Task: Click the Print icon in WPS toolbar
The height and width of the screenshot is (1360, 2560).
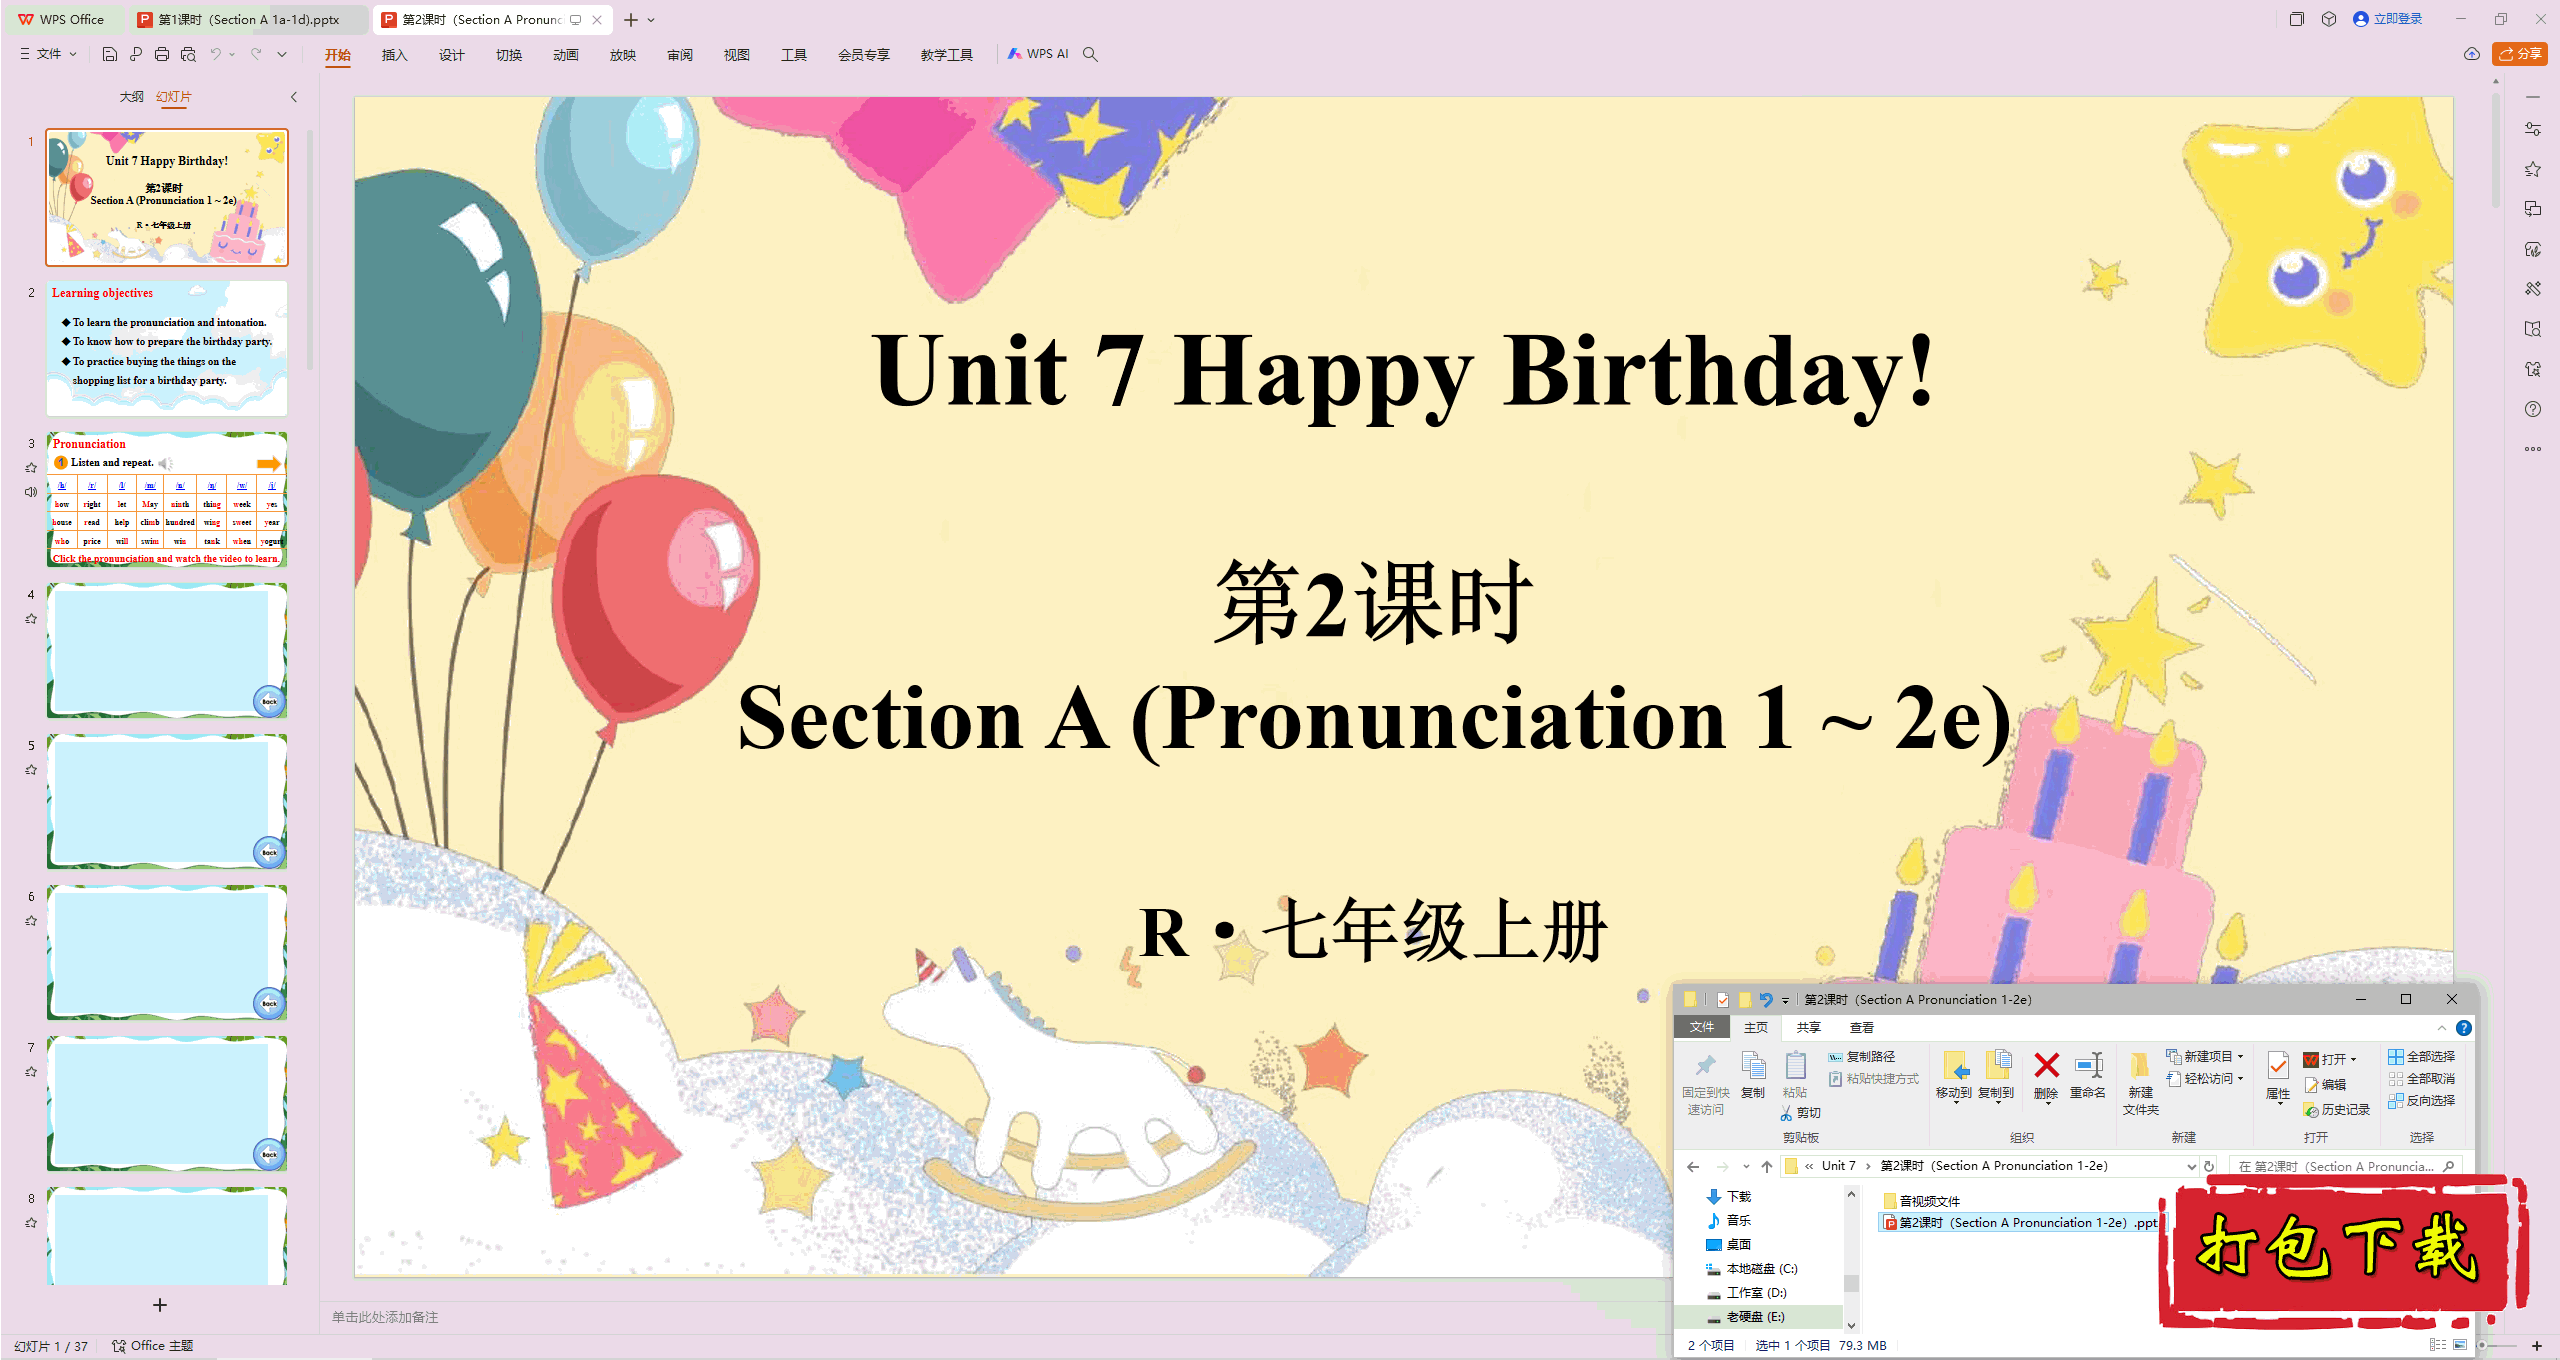Action: (x=162, y=54)
